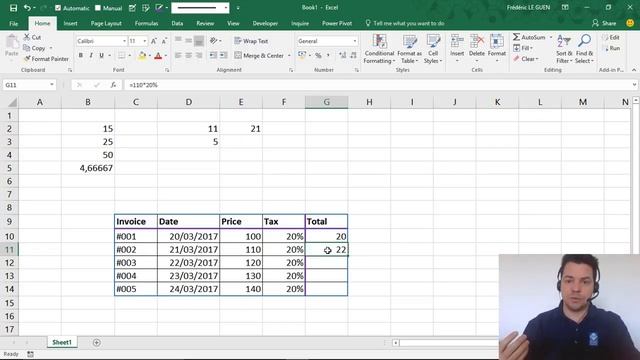Click the Borders icon
The width and height of the screenshot is (640, 360).
click(x=122, y=55)
